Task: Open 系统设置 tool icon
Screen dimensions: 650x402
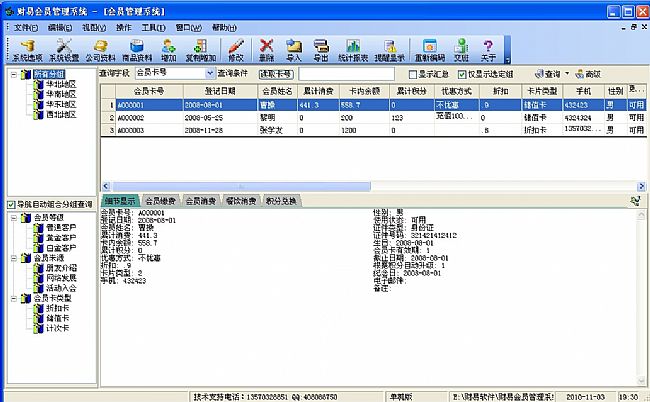Action: point(64,51)
